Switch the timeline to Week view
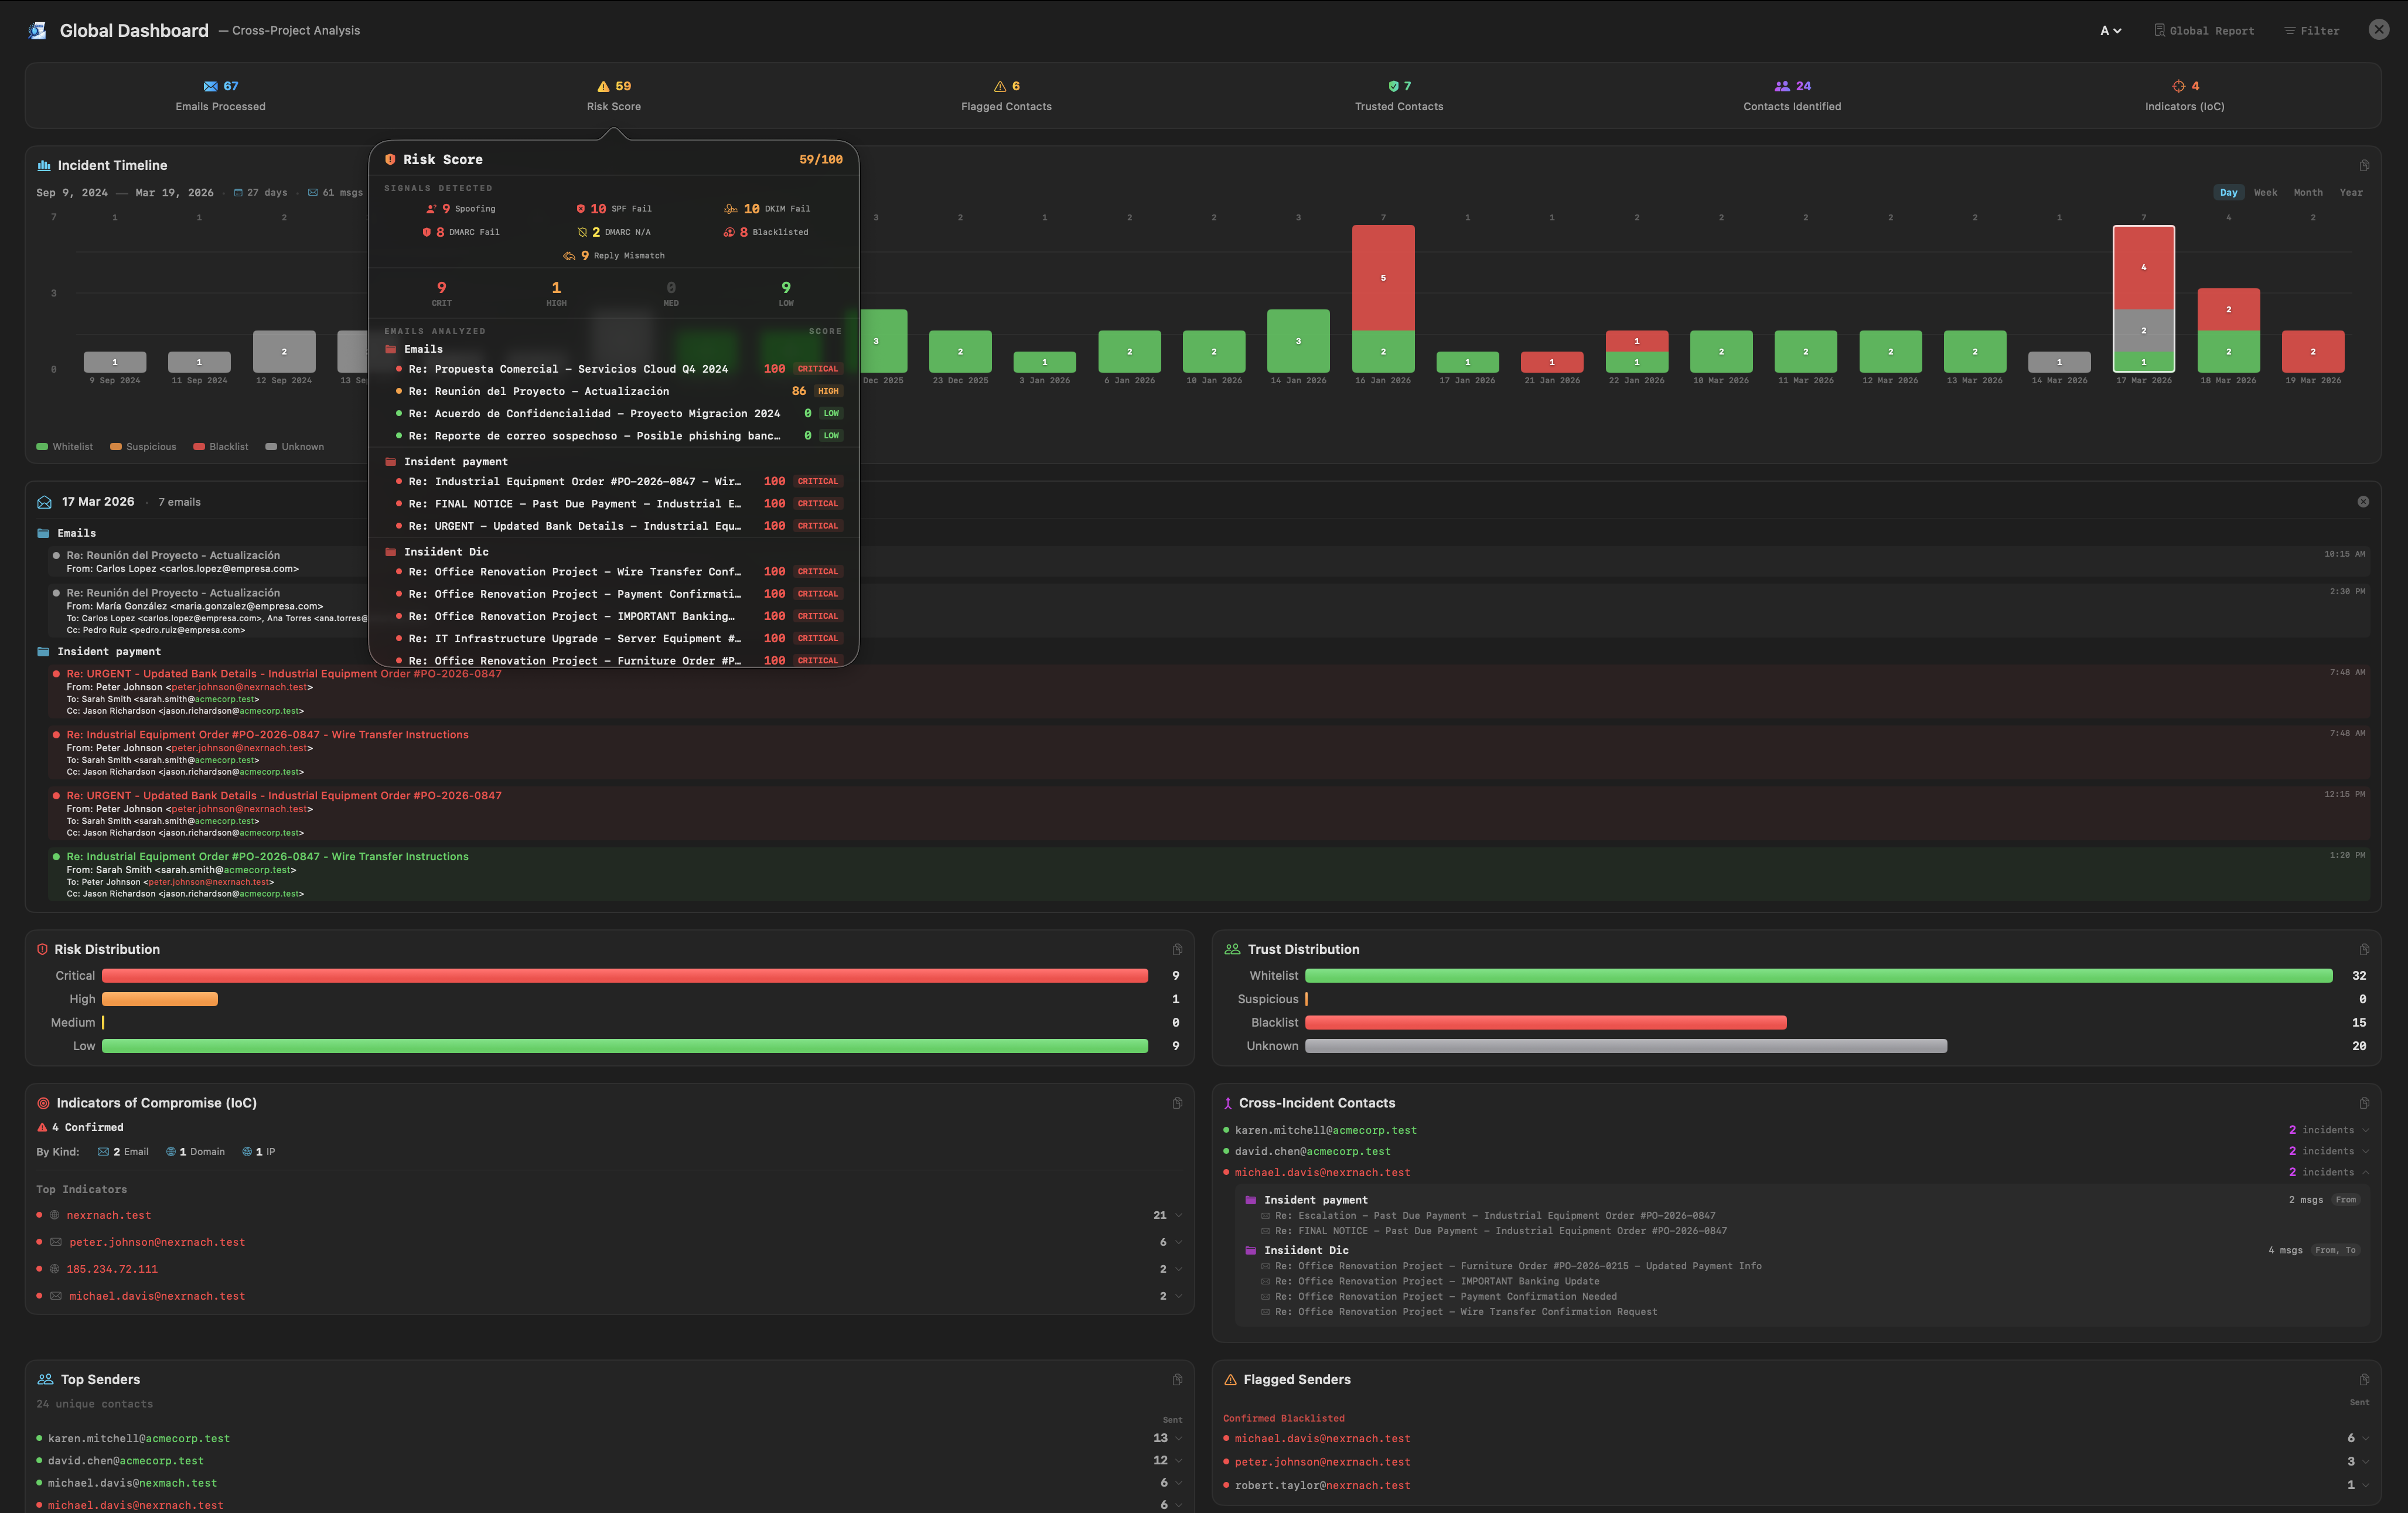Screen dimensions: 2408x1513 (x=2265, y=192)
